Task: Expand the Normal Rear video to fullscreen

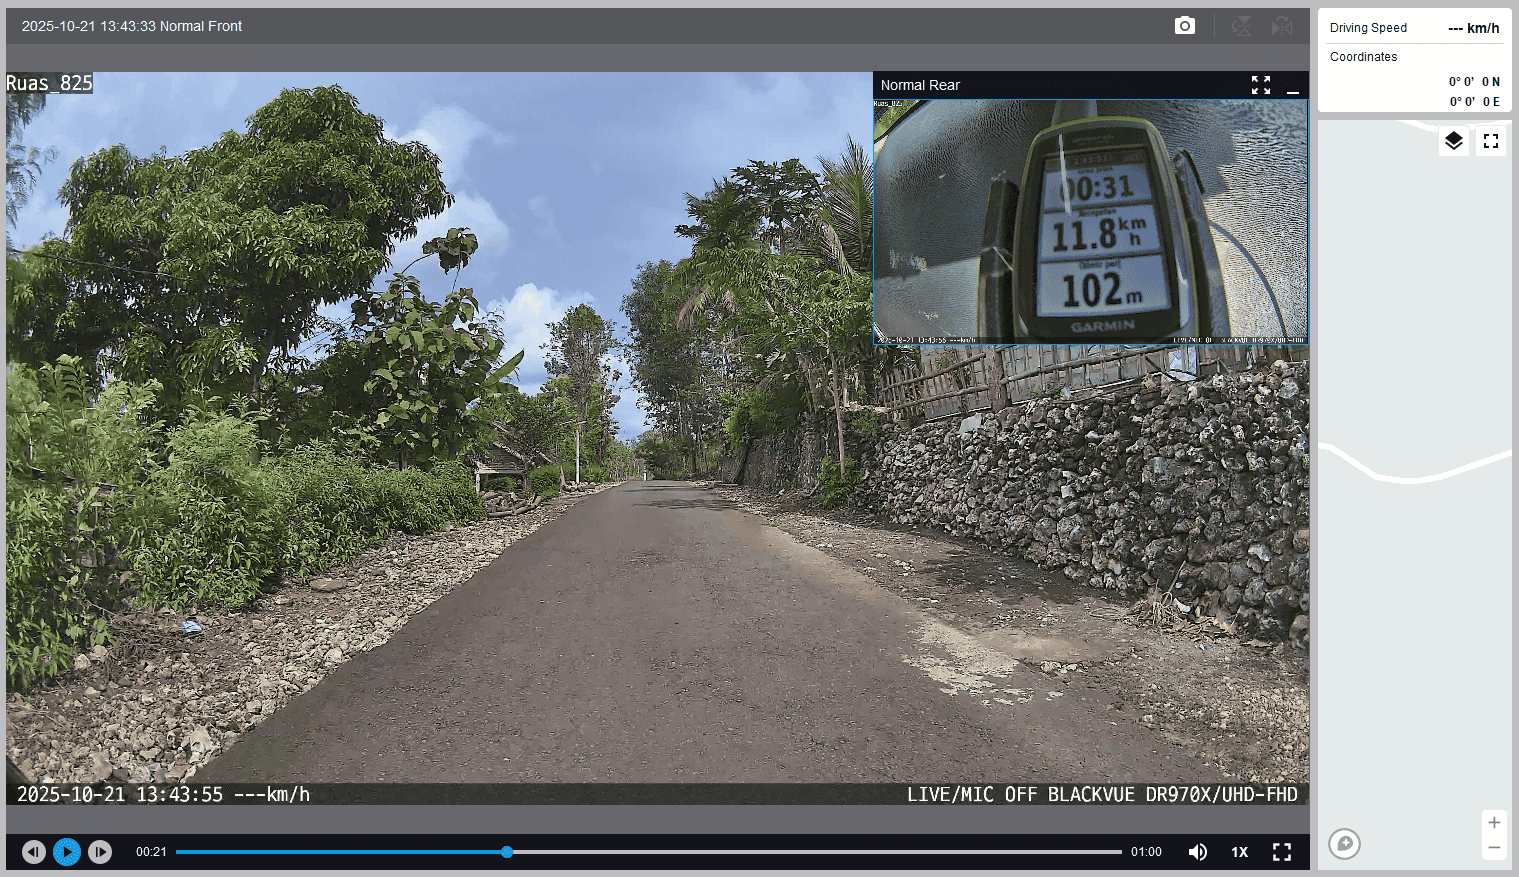Action: 1260,86
